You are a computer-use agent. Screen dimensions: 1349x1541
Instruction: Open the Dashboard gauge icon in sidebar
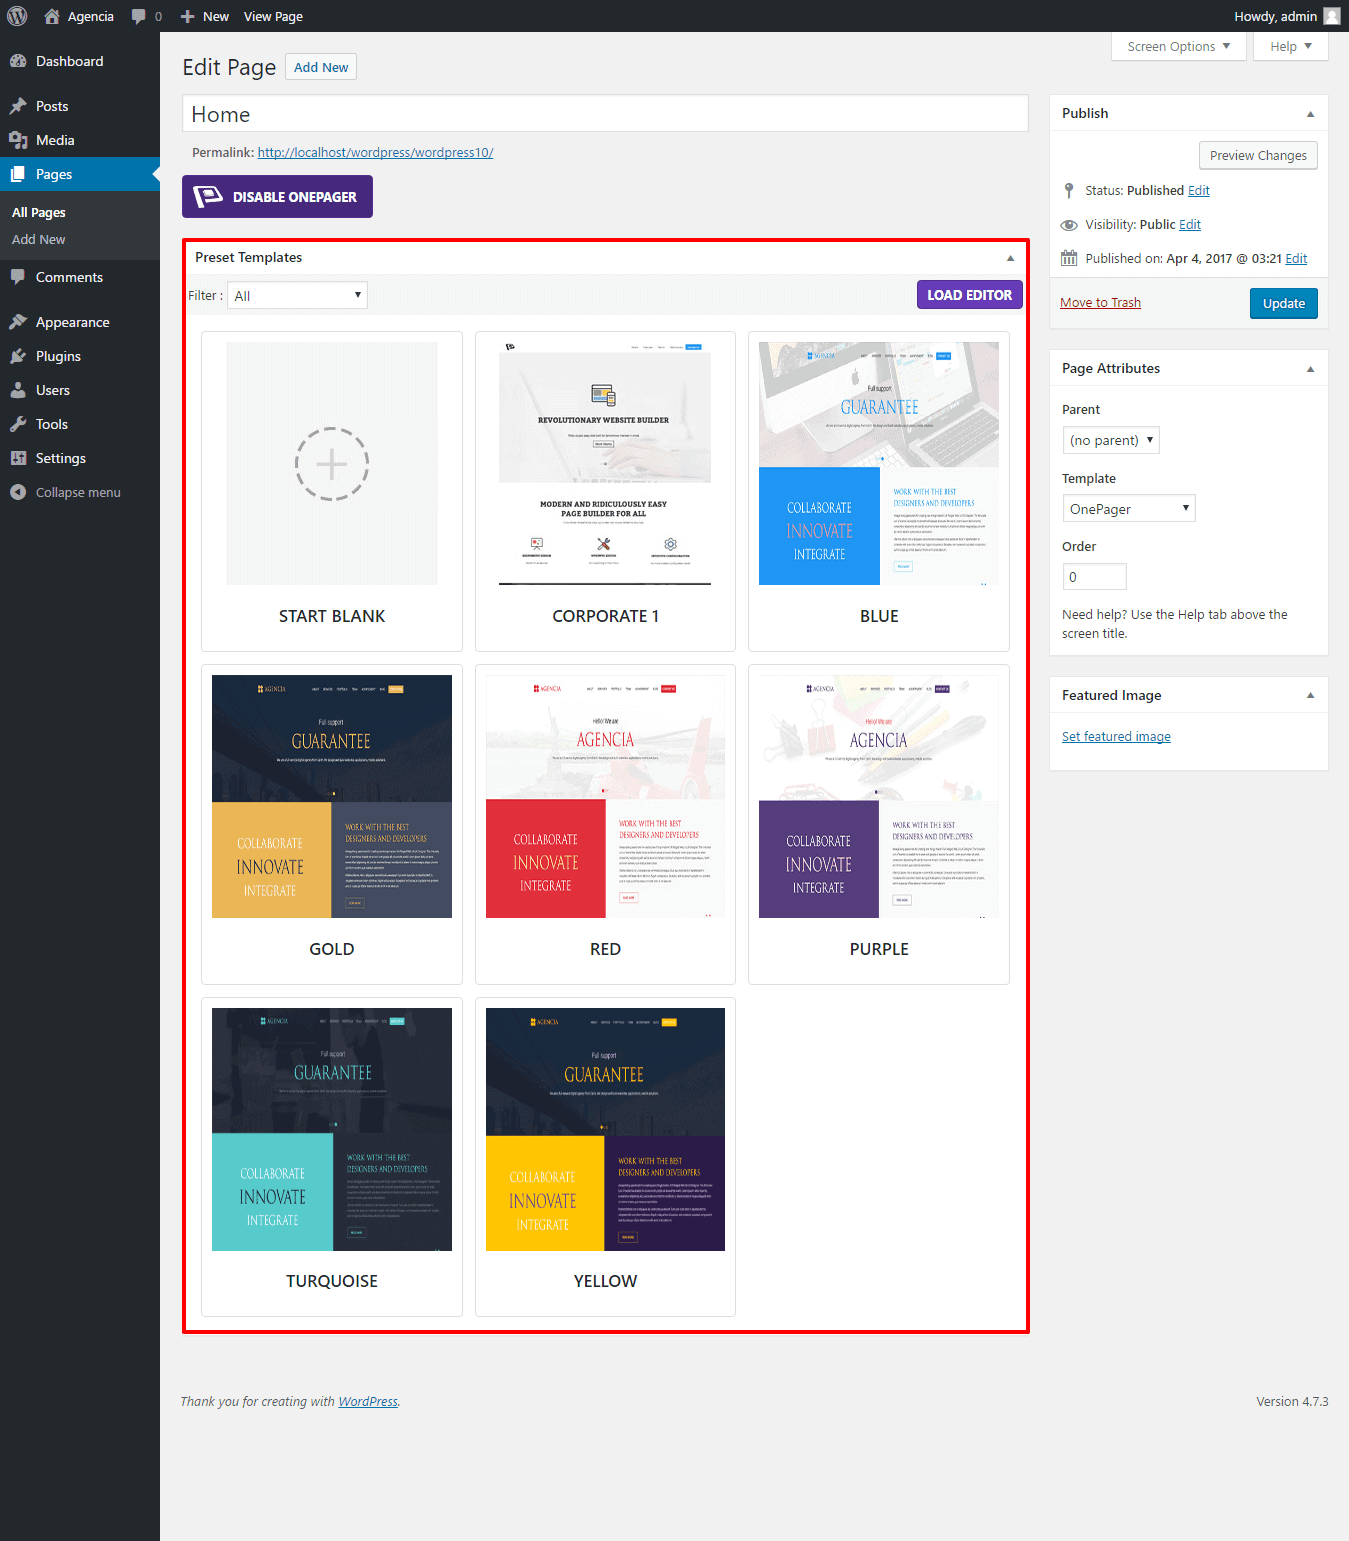click(x=18, y=61)
